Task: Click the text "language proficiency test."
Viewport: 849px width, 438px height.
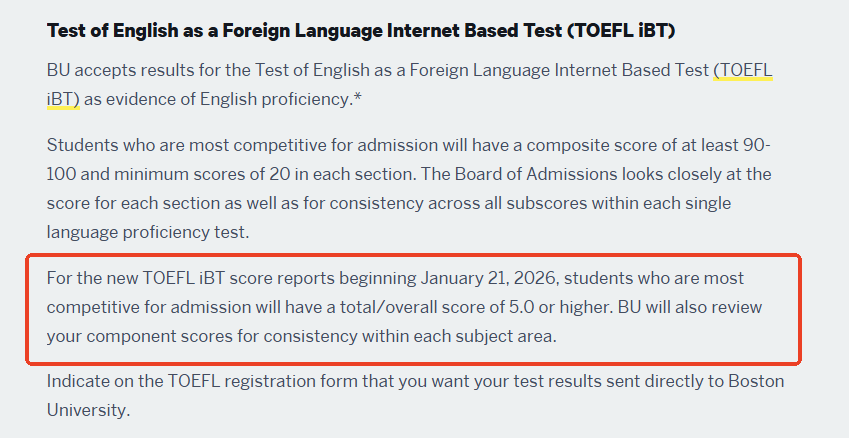Action: [148, 232]
